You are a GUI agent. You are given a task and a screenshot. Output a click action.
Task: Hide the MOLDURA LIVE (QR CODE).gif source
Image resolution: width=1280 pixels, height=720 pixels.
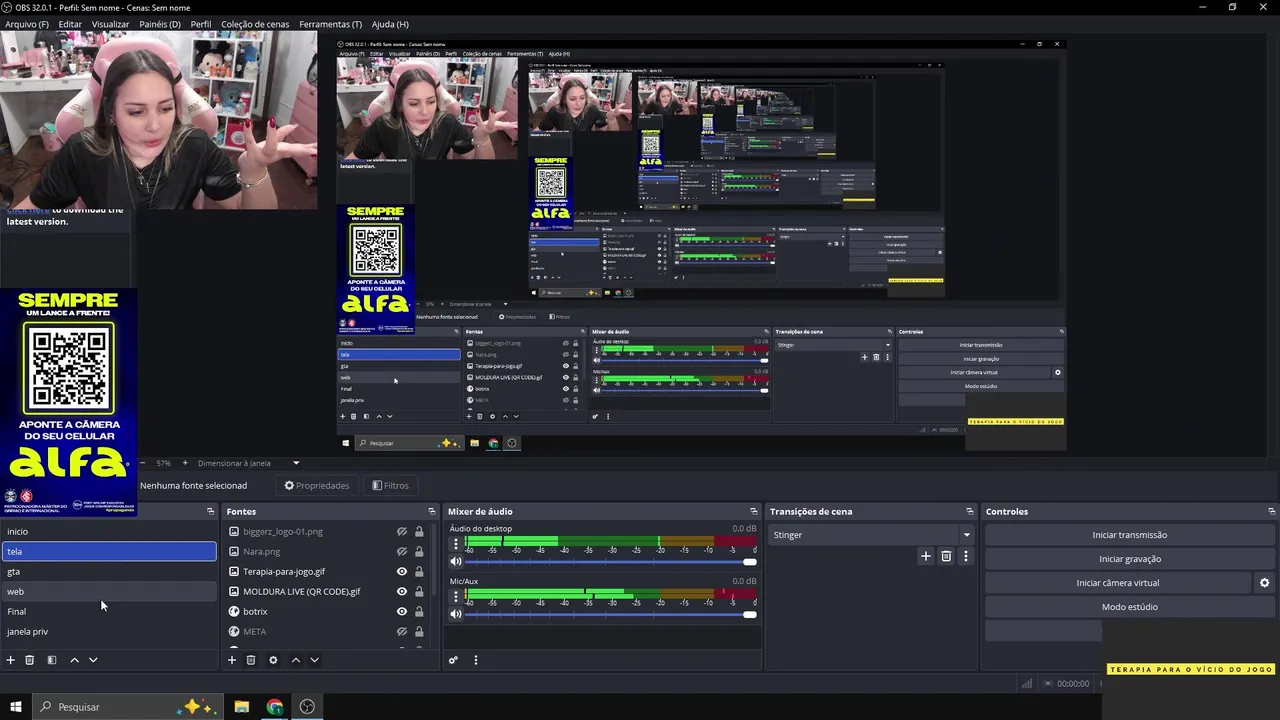point(402,592)
